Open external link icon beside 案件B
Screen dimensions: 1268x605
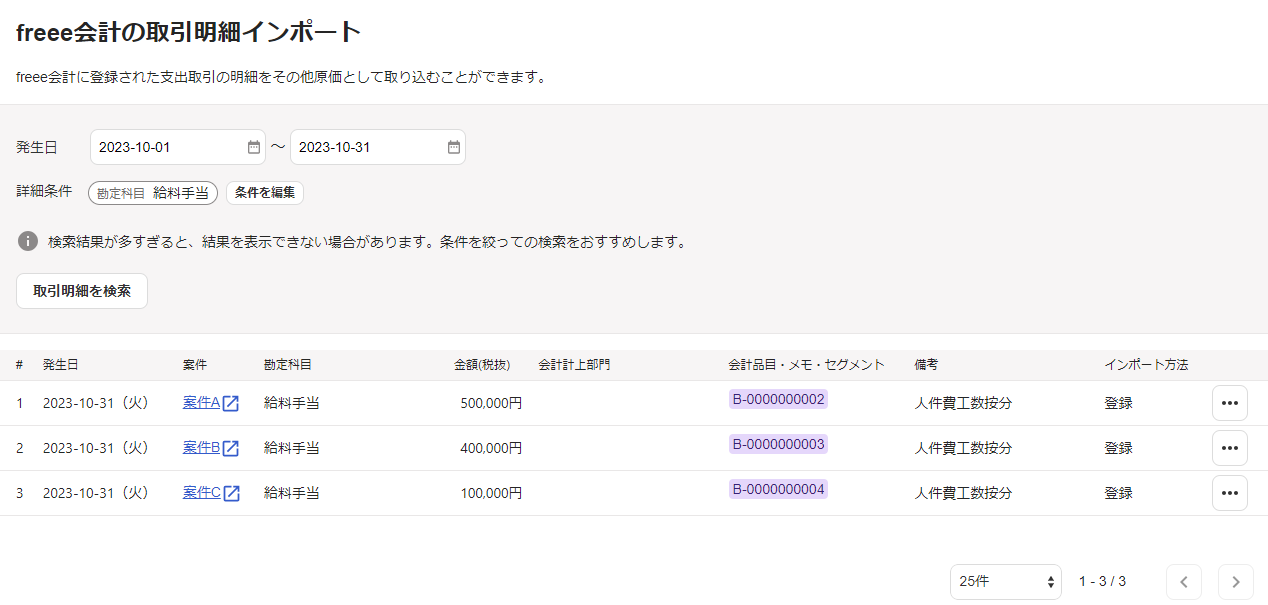(231, 448)
